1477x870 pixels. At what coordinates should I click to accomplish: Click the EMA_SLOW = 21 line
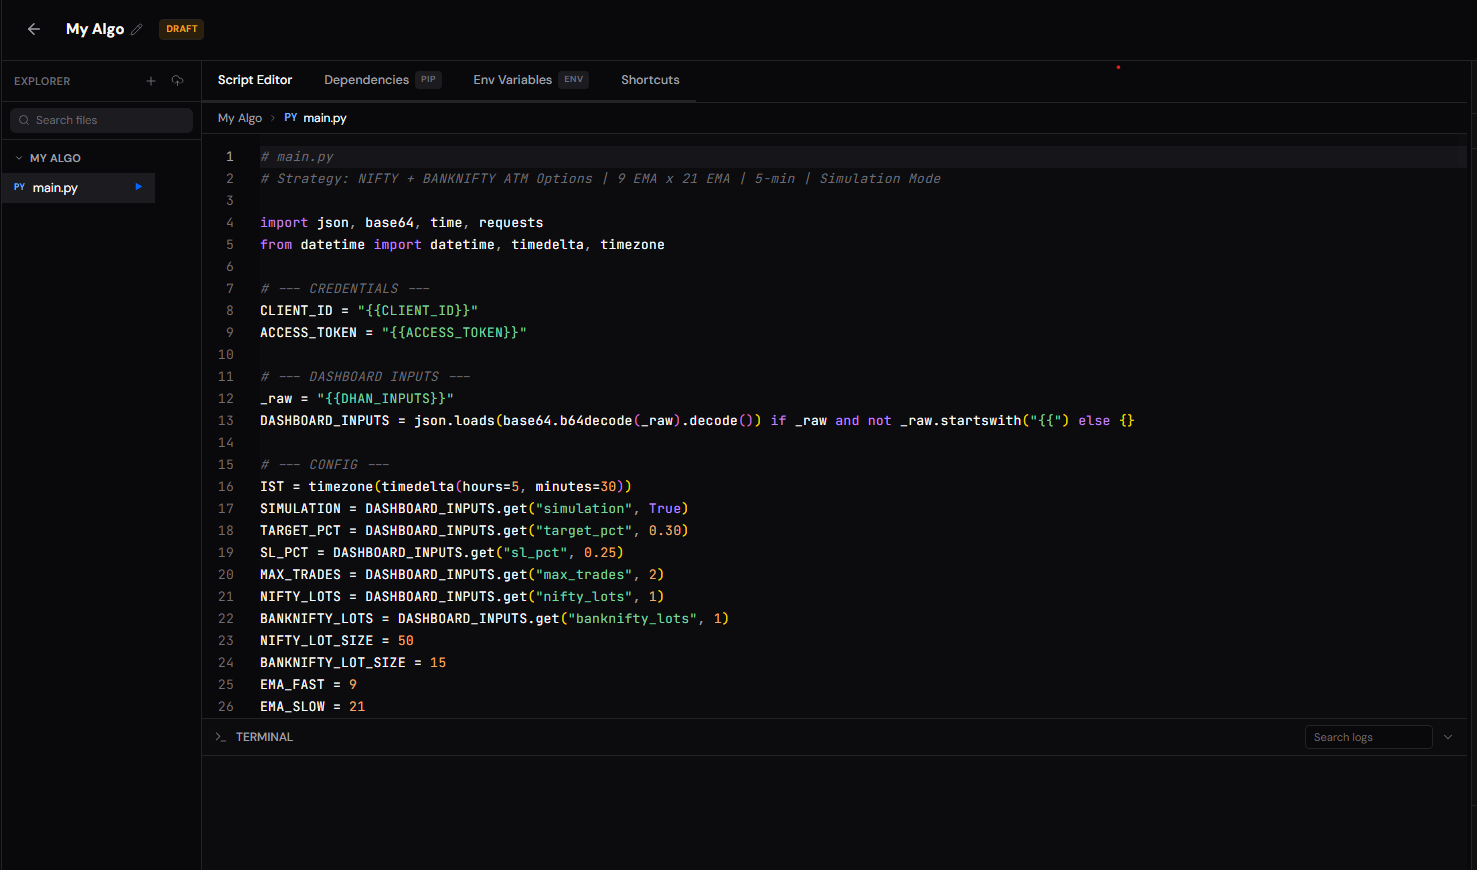pyautogui.click(x=313, y=707)
